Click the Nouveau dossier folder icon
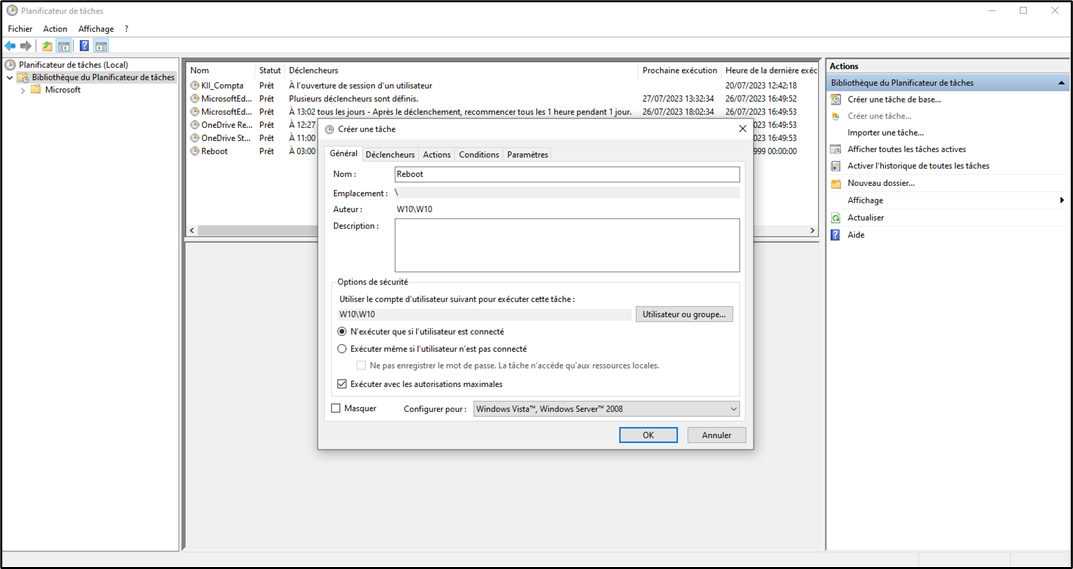The width and height of the screenshot is (1073, 569). (x=836, y=183)
